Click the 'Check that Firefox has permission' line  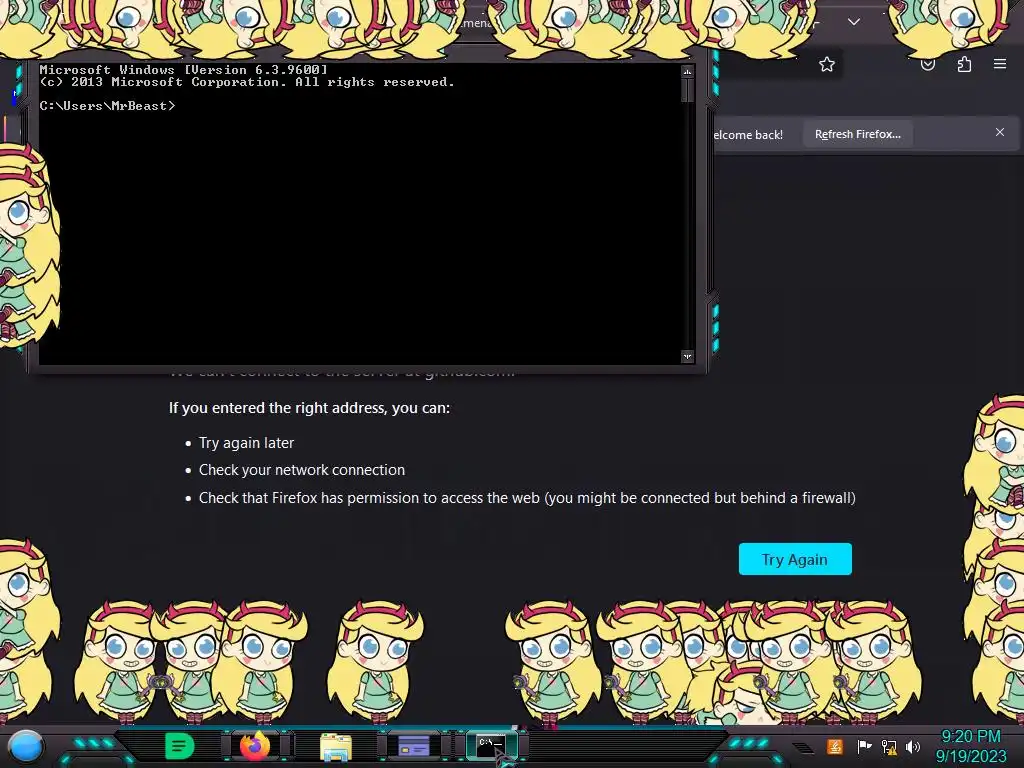(x=527, y=498)
